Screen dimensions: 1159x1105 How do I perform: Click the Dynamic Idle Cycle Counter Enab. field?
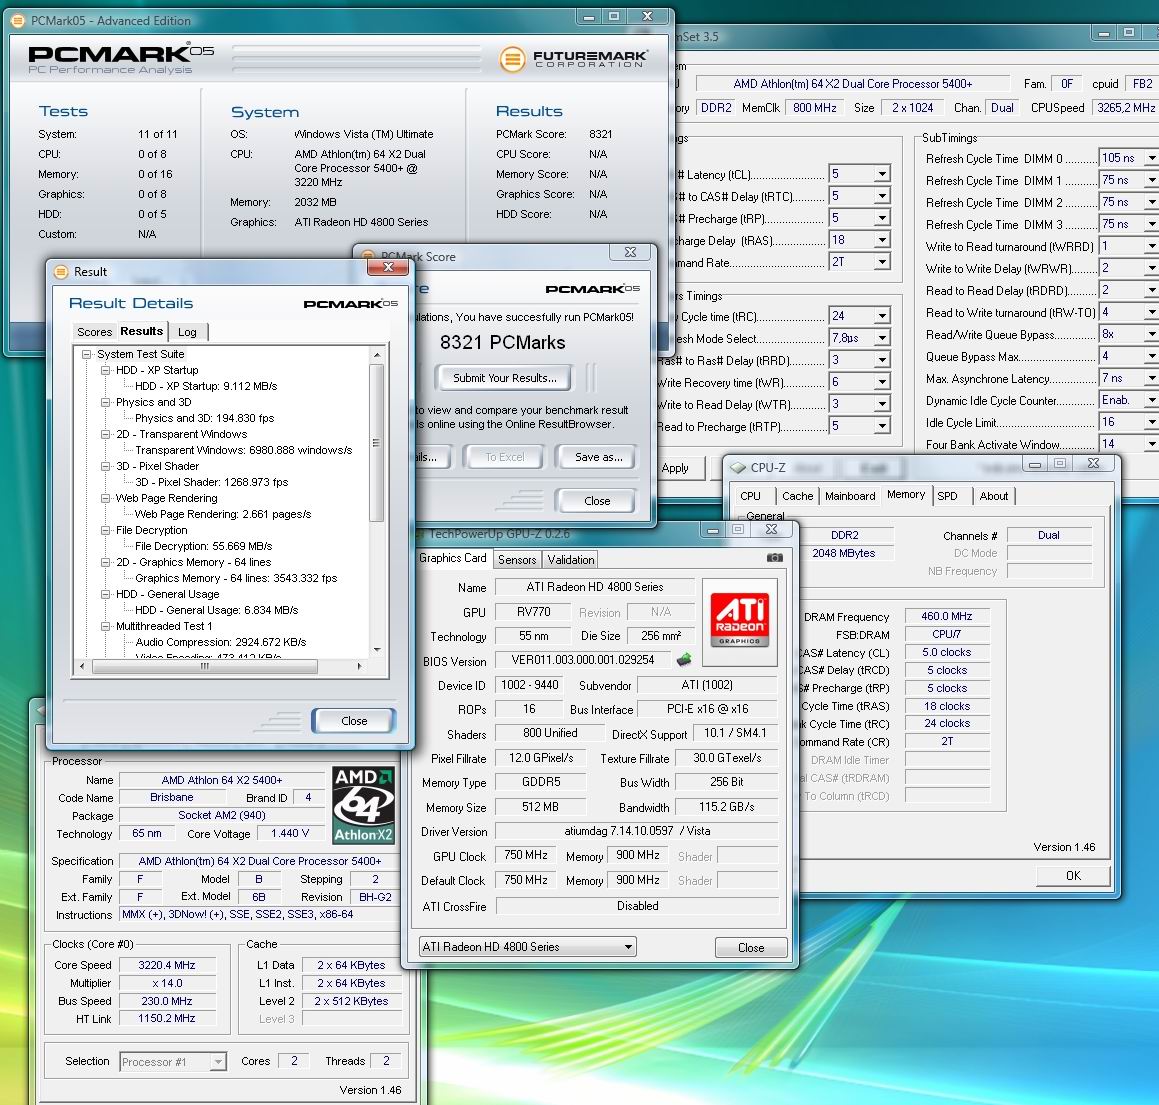pyautogui.click(x=1129, y=400)
